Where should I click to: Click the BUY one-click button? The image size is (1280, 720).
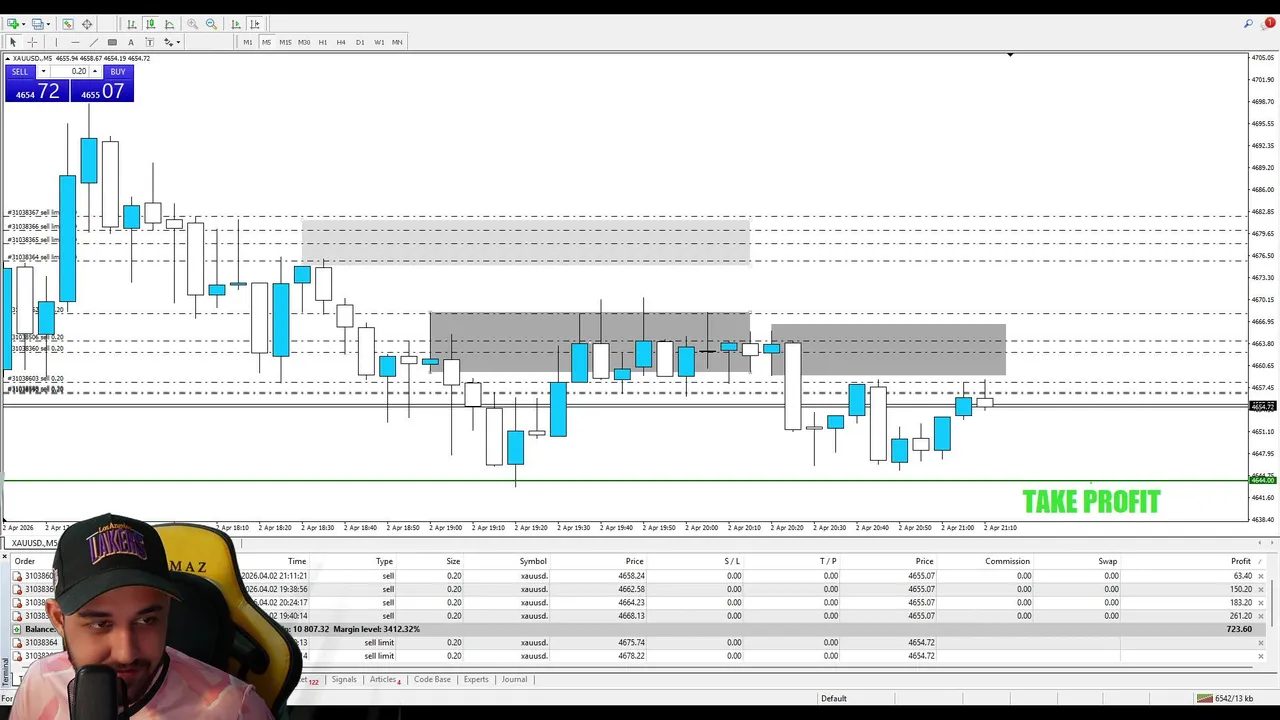118,72
